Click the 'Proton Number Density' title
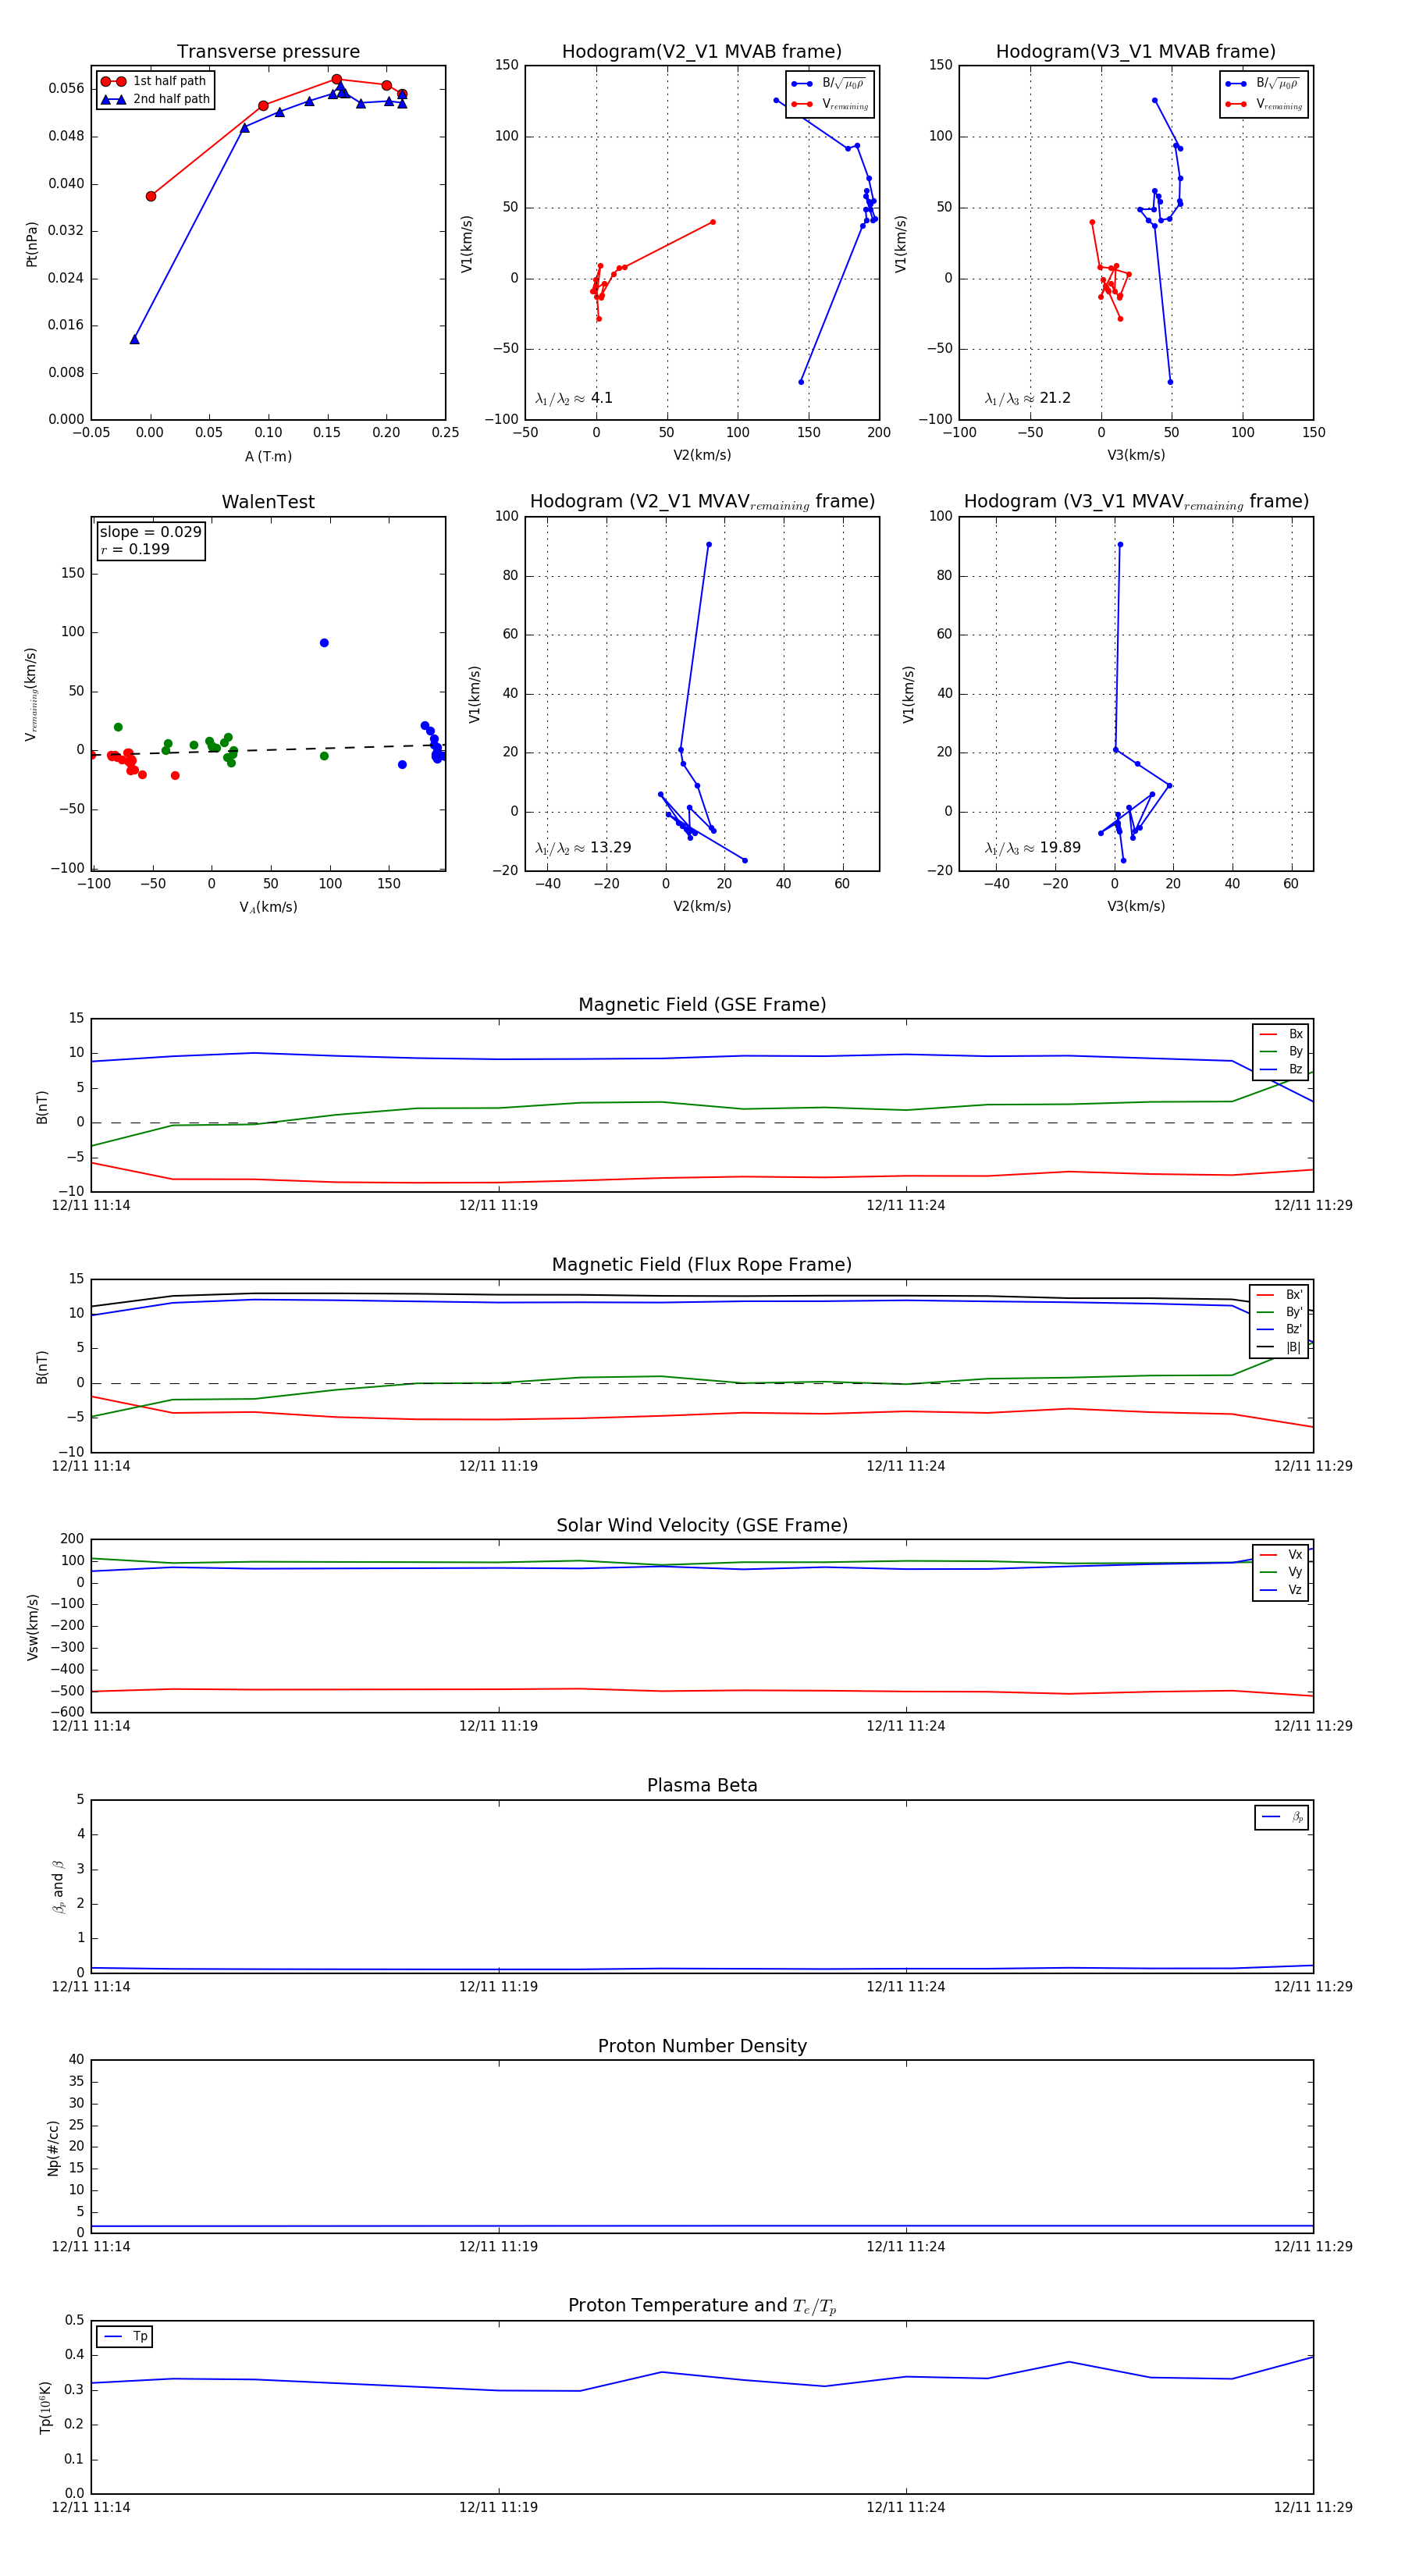This screenshot has width=1405, height=2576. click(x=702, y=2046)
